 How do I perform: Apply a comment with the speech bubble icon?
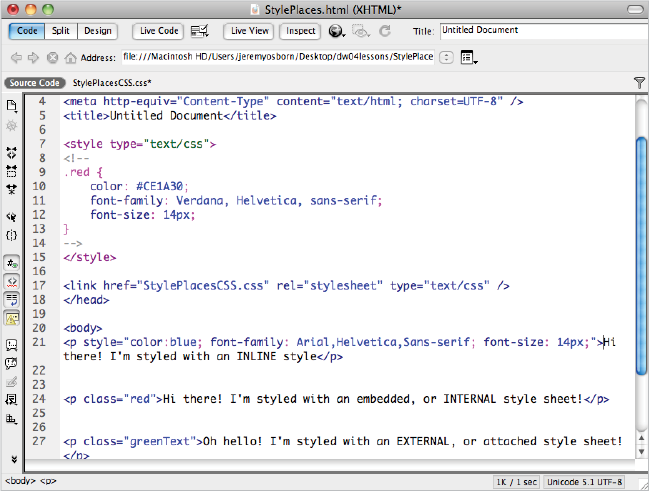pyautogui.click(x=12, y=345)
